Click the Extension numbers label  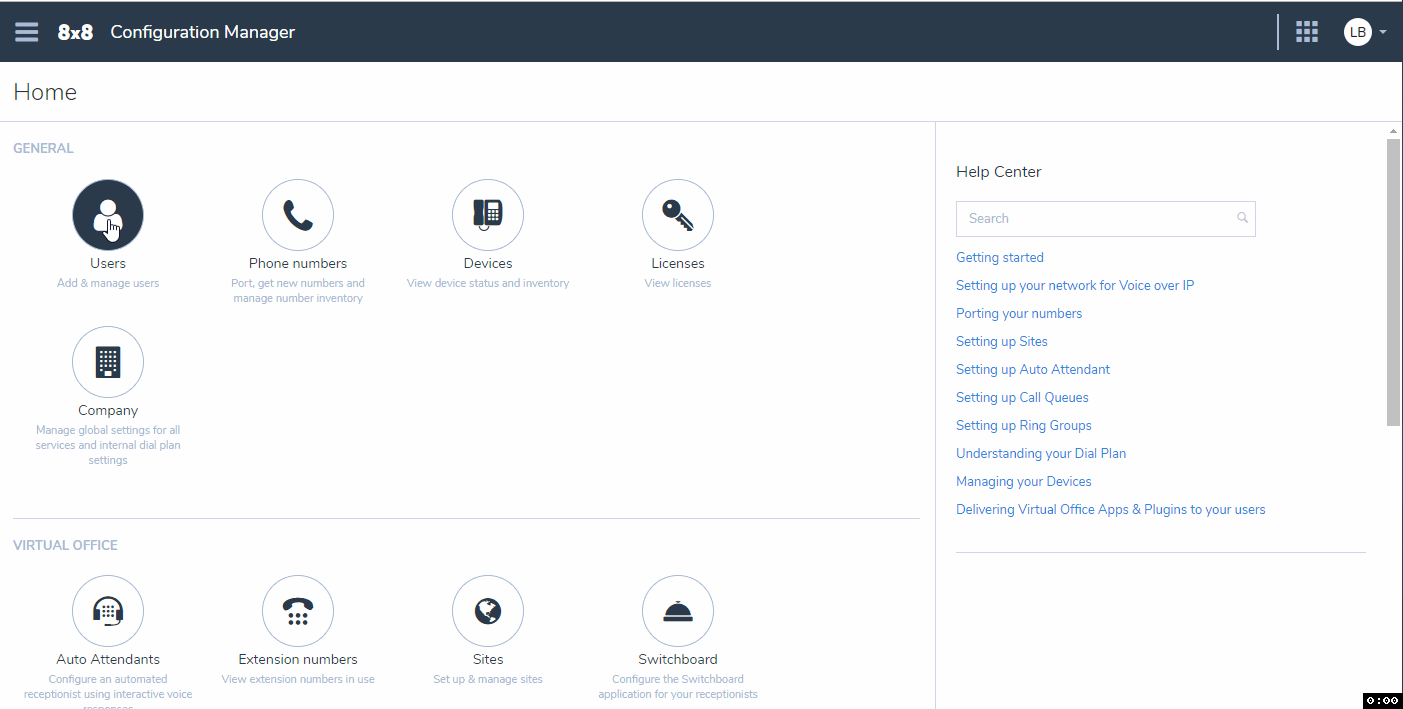click(298, 659)
